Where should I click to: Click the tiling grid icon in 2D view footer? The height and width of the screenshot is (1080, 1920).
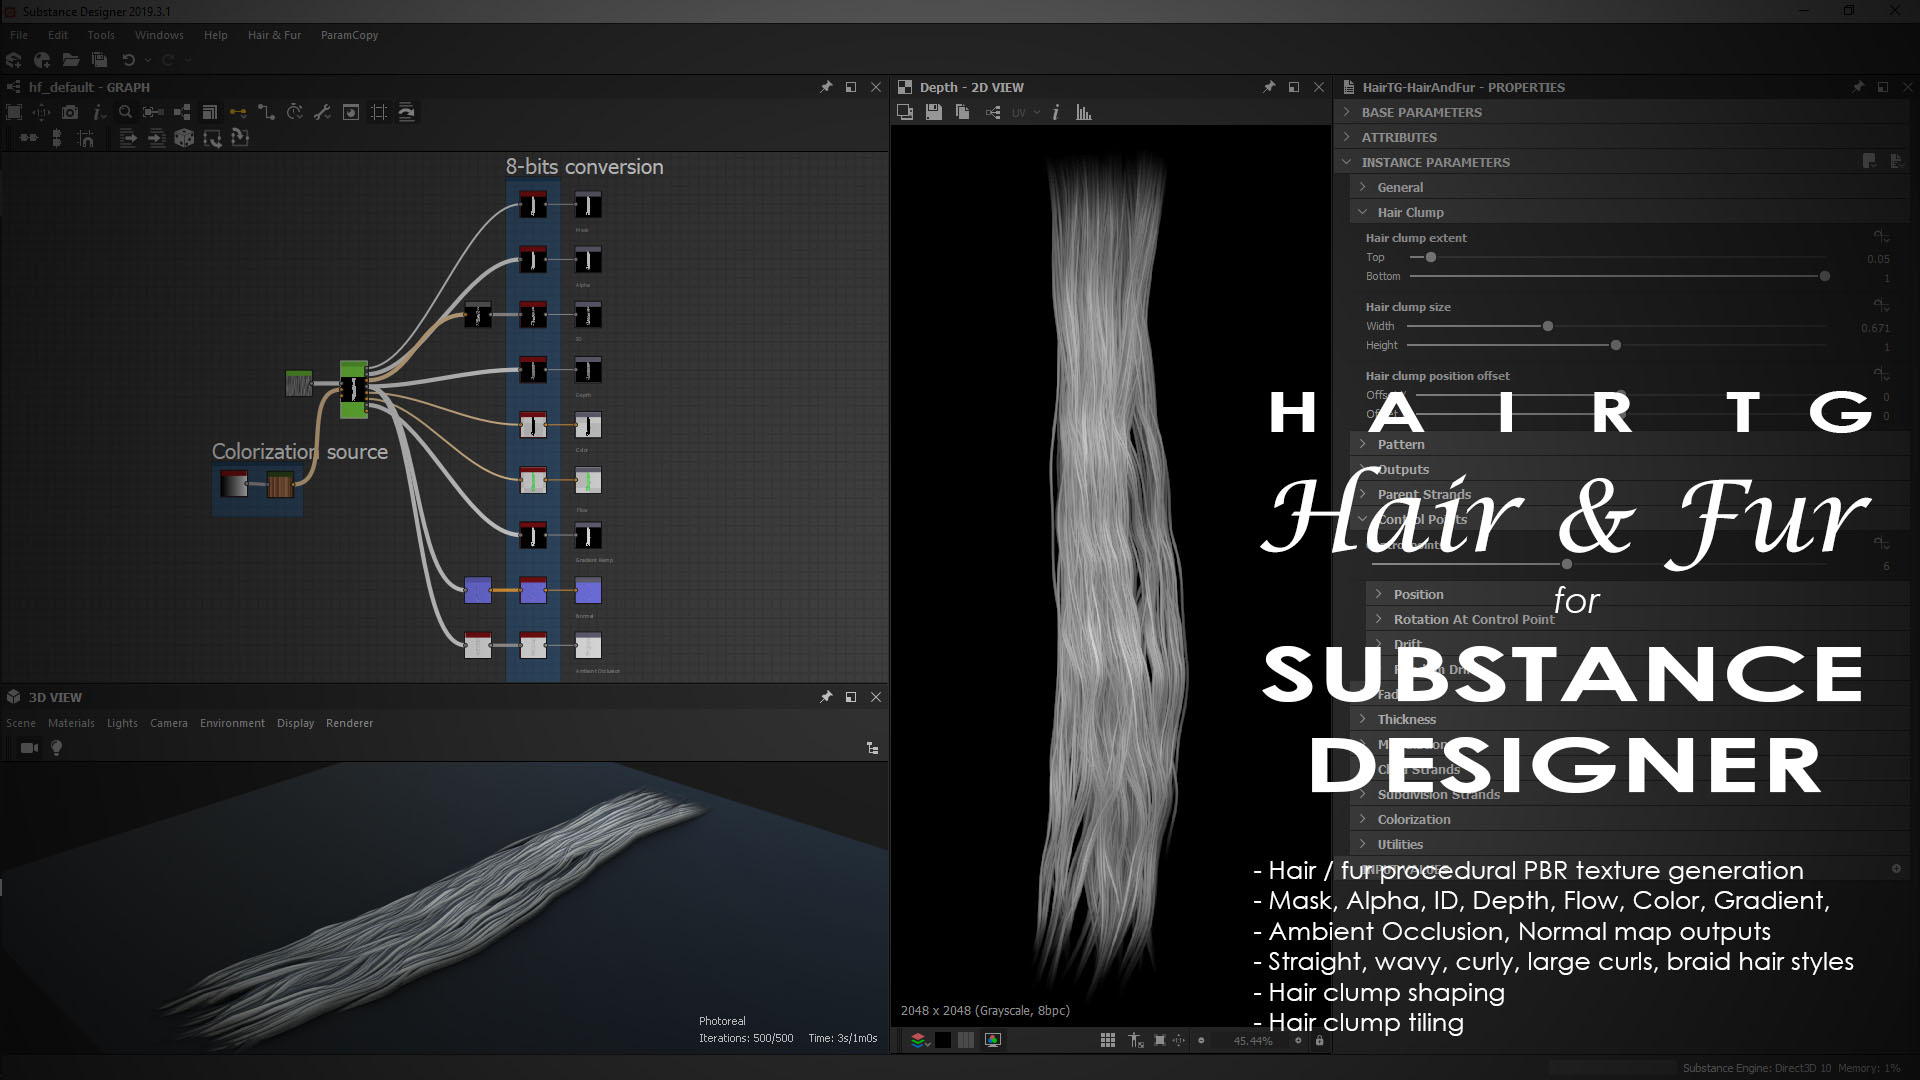click(x=1108, y=1040)
